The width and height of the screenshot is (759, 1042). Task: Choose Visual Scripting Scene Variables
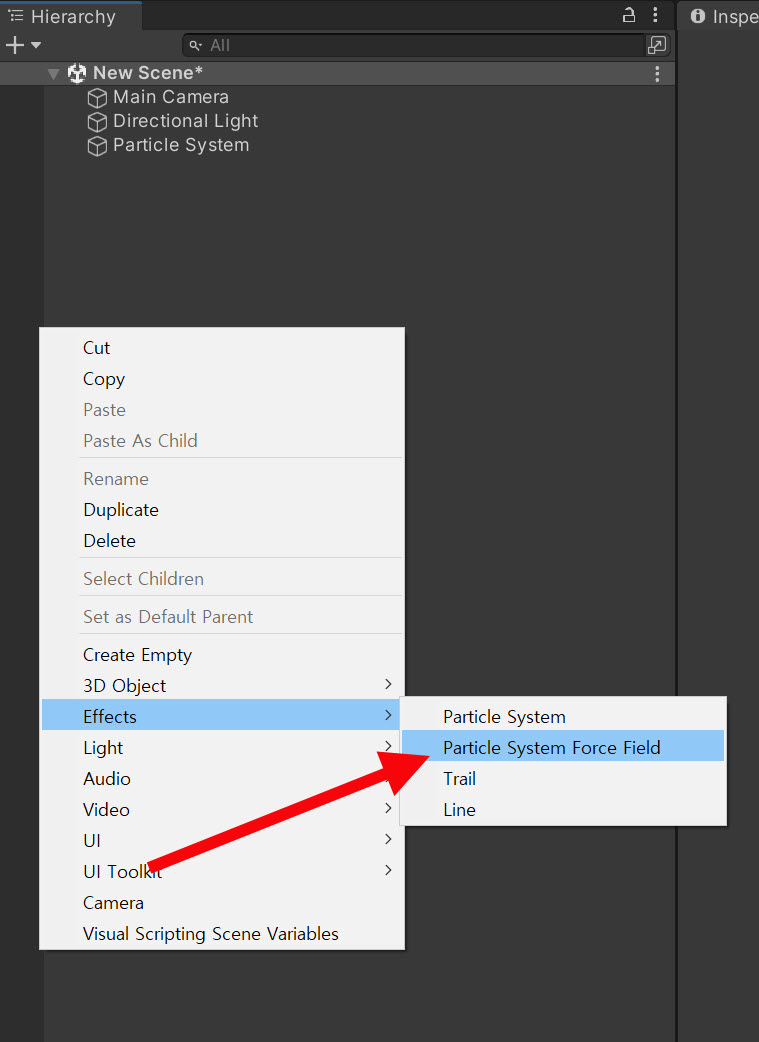(x=223, y=934)
